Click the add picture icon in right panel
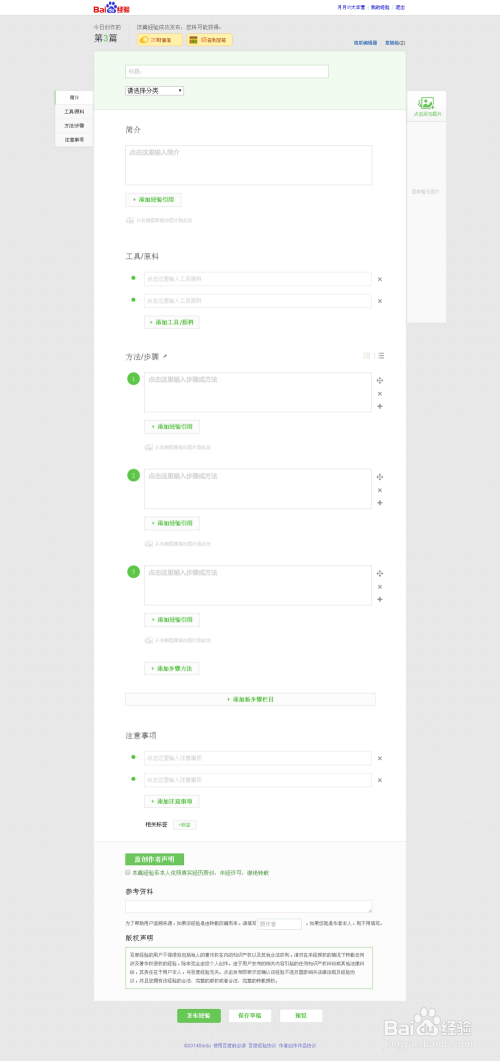The image size is (500, 1061). [426, 103]
